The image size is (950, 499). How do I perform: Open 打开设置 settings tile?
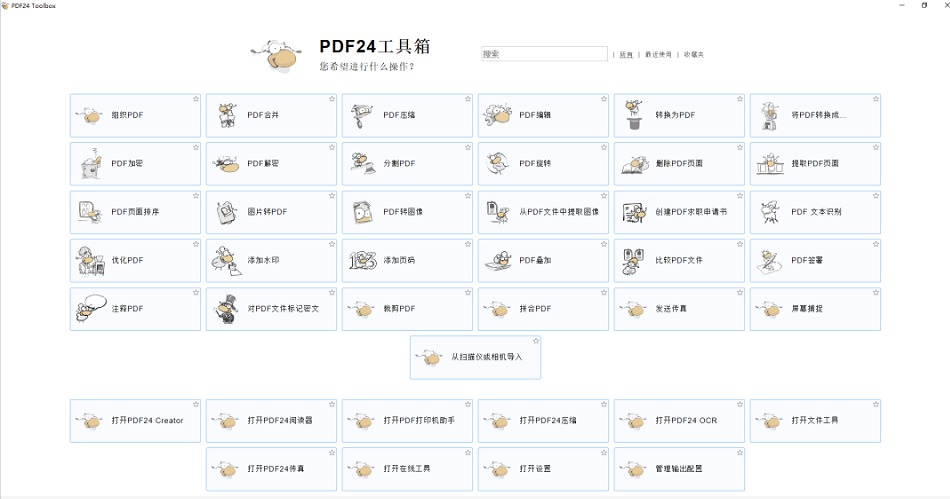click(x=543, y=469)
